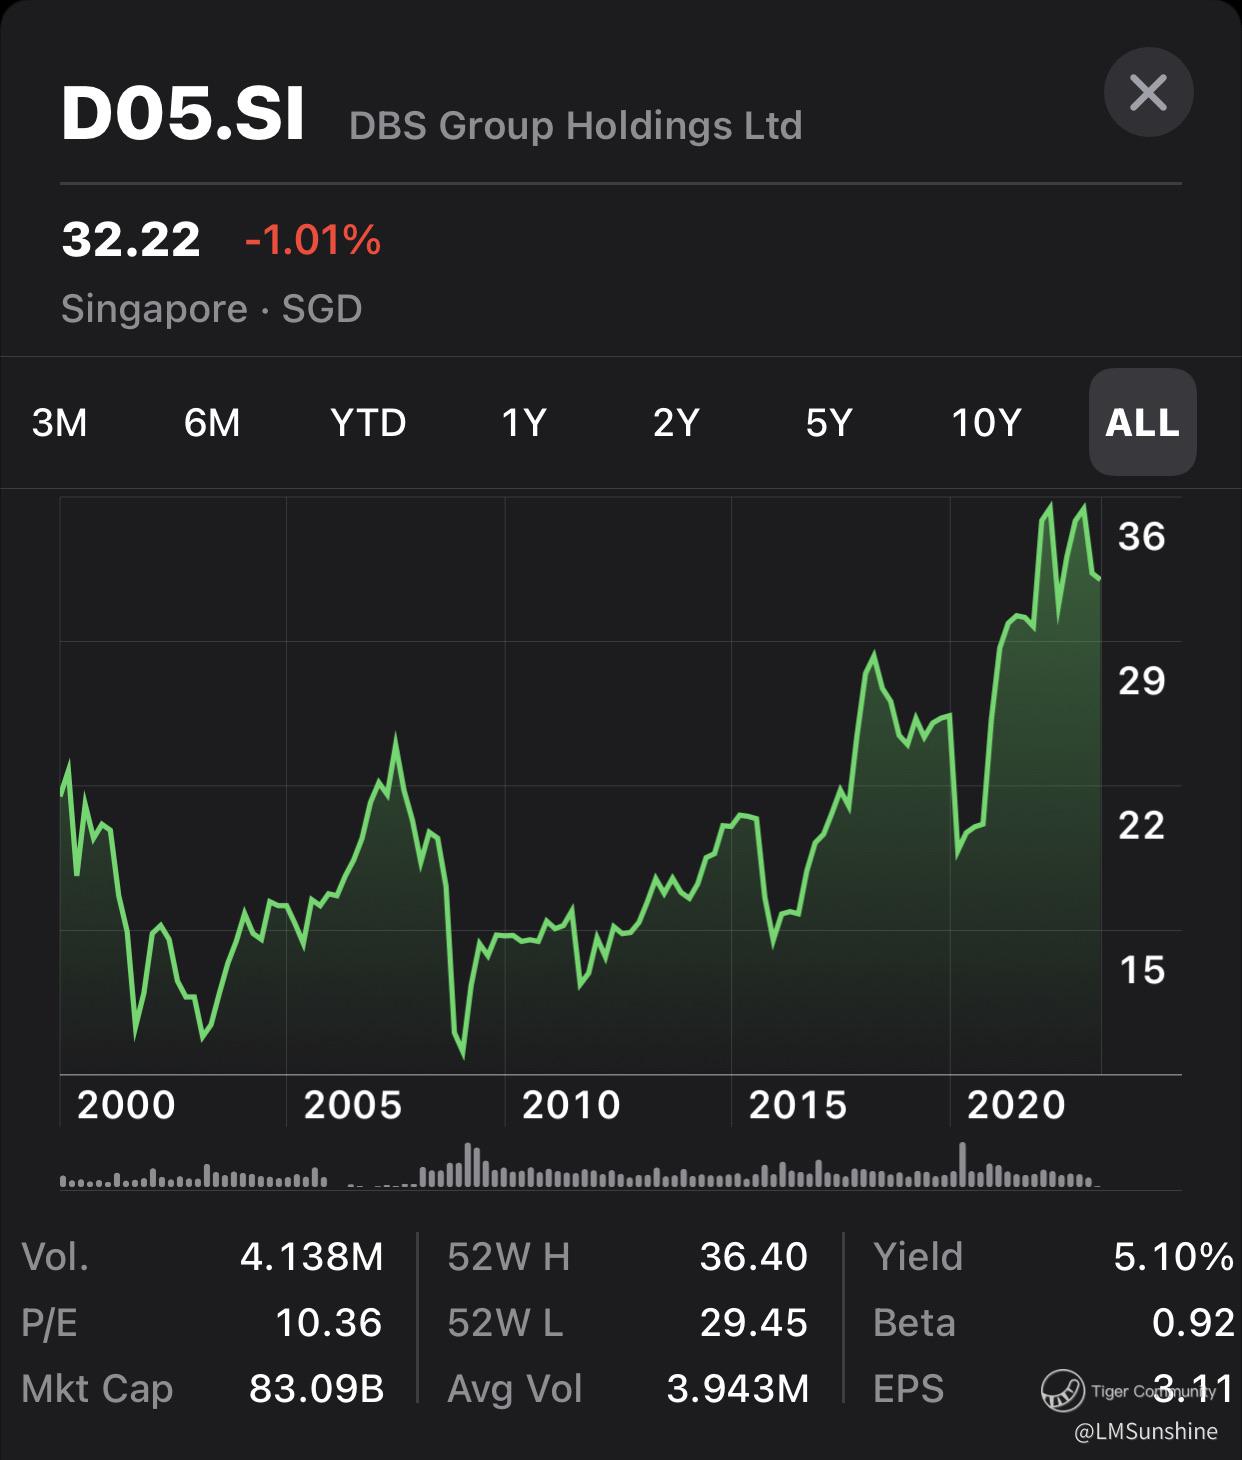The image size is (1242, 1460).
Task: Tap the 2010 year axis label
Action: [x=571, y=1105]
